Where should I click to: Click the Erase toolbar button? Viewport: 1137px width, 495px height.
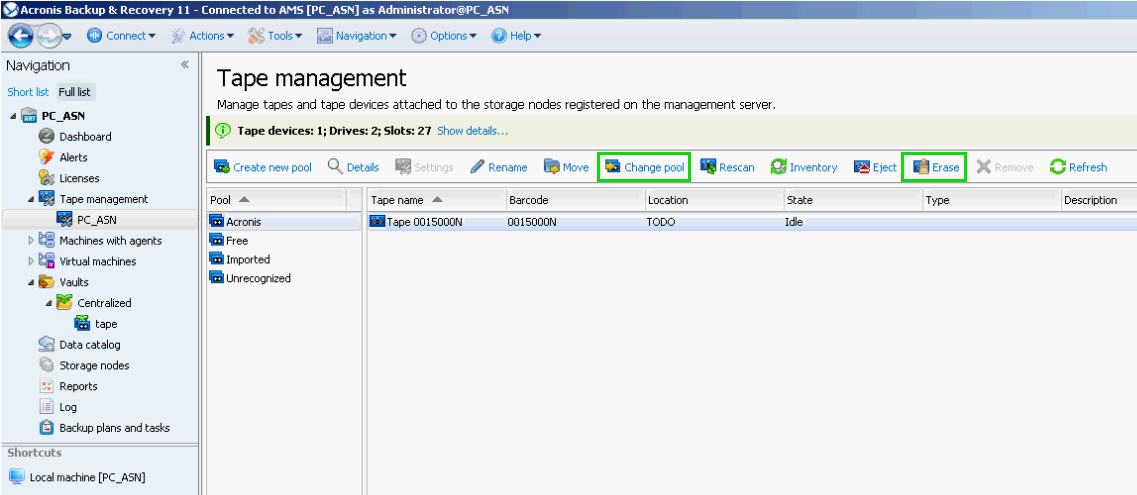935,167
